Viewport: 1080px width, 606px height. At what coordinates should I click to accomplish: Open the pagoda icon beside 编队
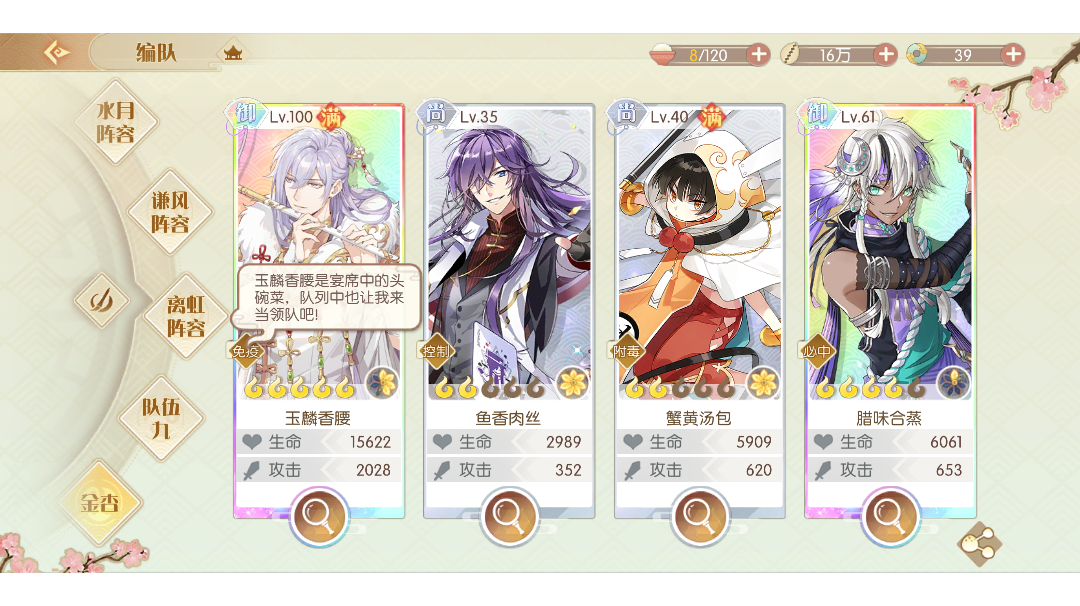coord(233,52)
